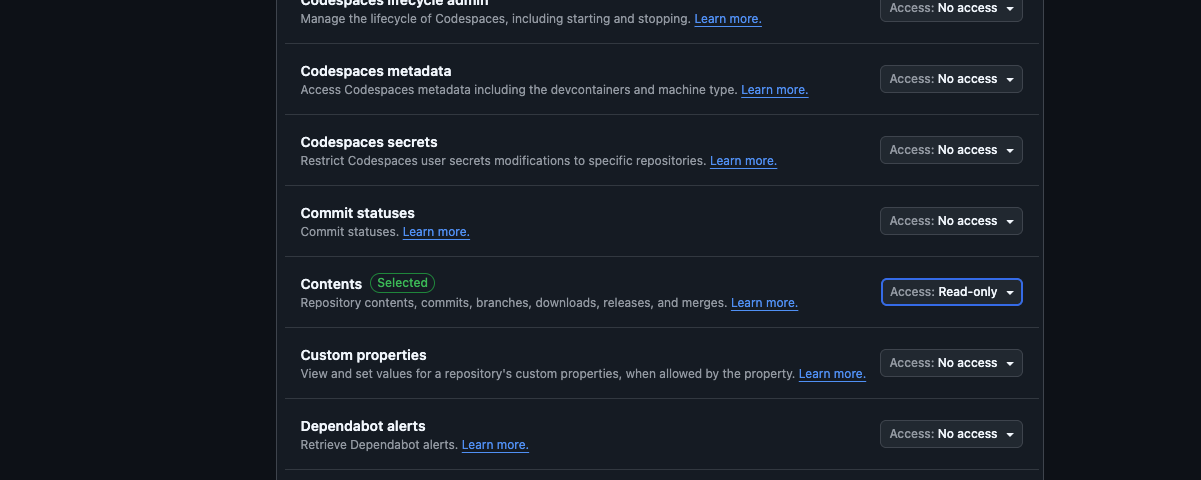
Task: Open Learn more for Codespaces metadata
Action: click(774, 90)
